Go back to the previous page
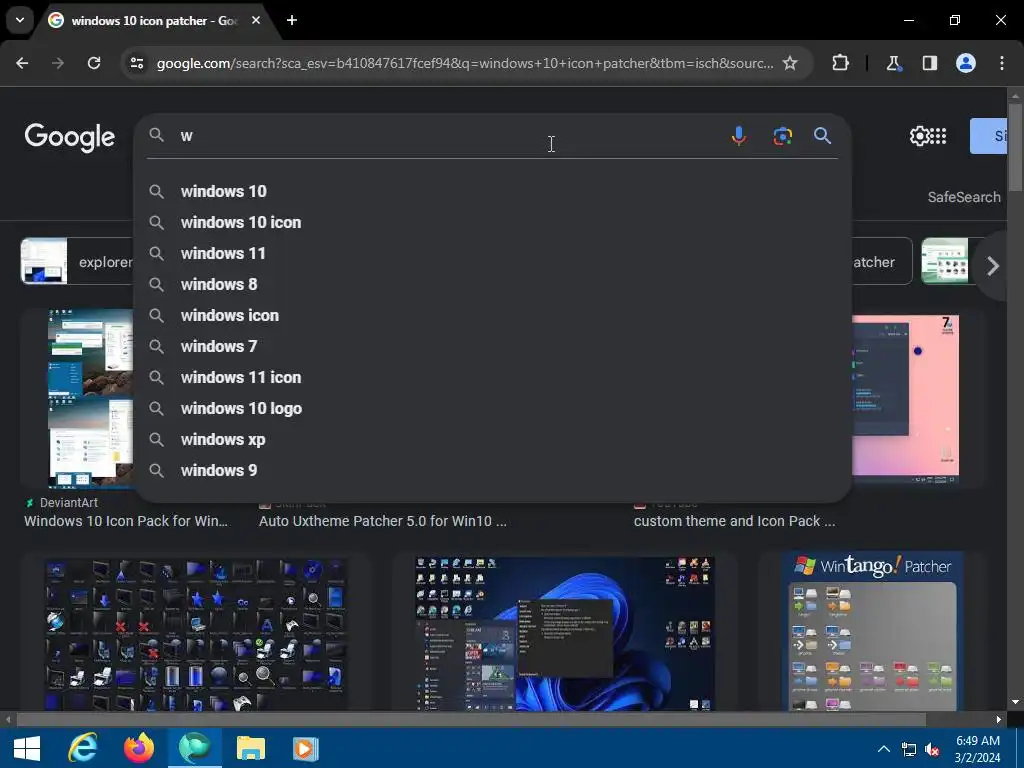The width and height of the screenshot is (1024, 768). tap(22, 63)
